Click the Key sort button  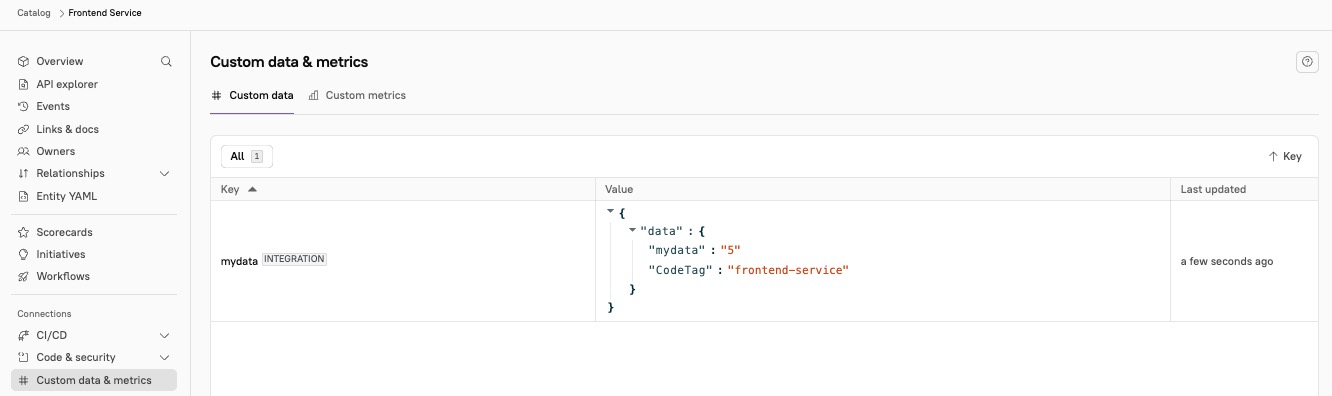point(1285,157)
